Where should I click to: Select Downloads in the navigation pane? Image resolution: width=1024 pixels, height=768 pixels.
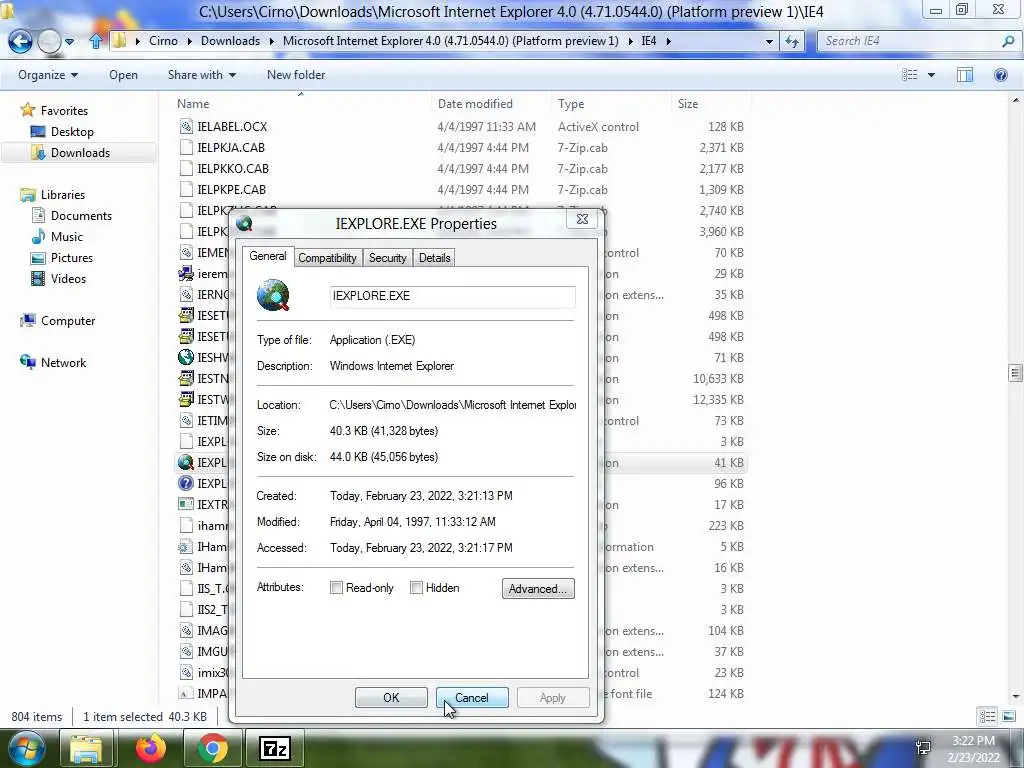pos(80,153)
